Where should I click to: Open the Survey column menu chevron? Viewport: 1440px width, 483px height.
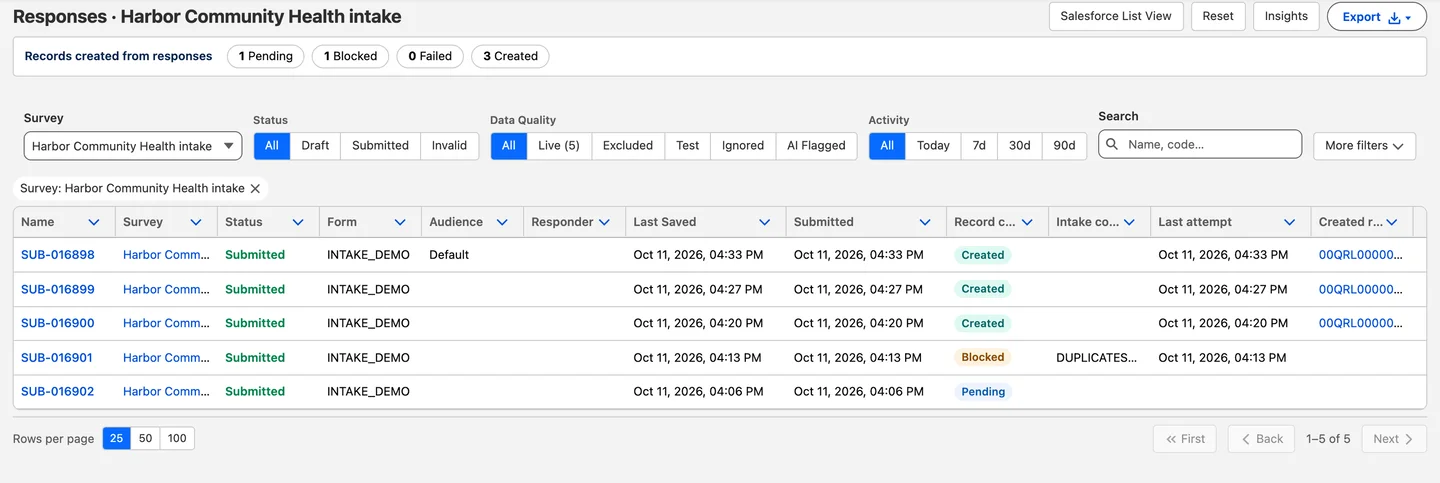(x=196, y=222)
